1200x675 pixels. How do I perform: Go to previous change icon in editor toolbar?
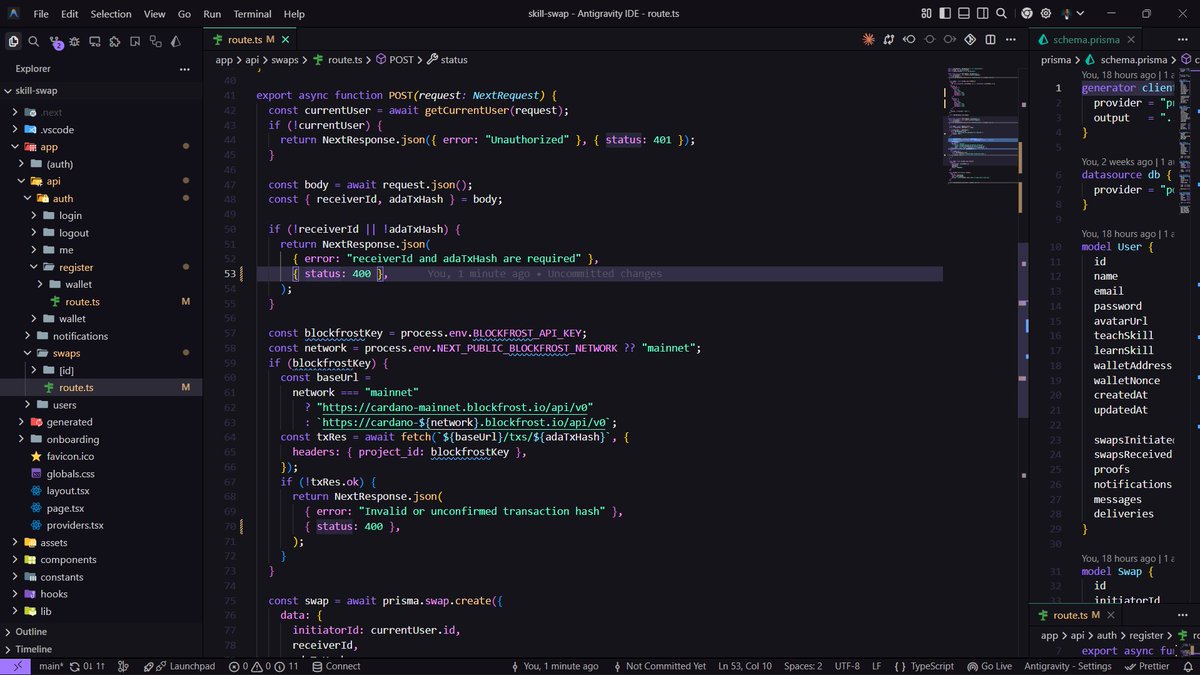[909, 39]
